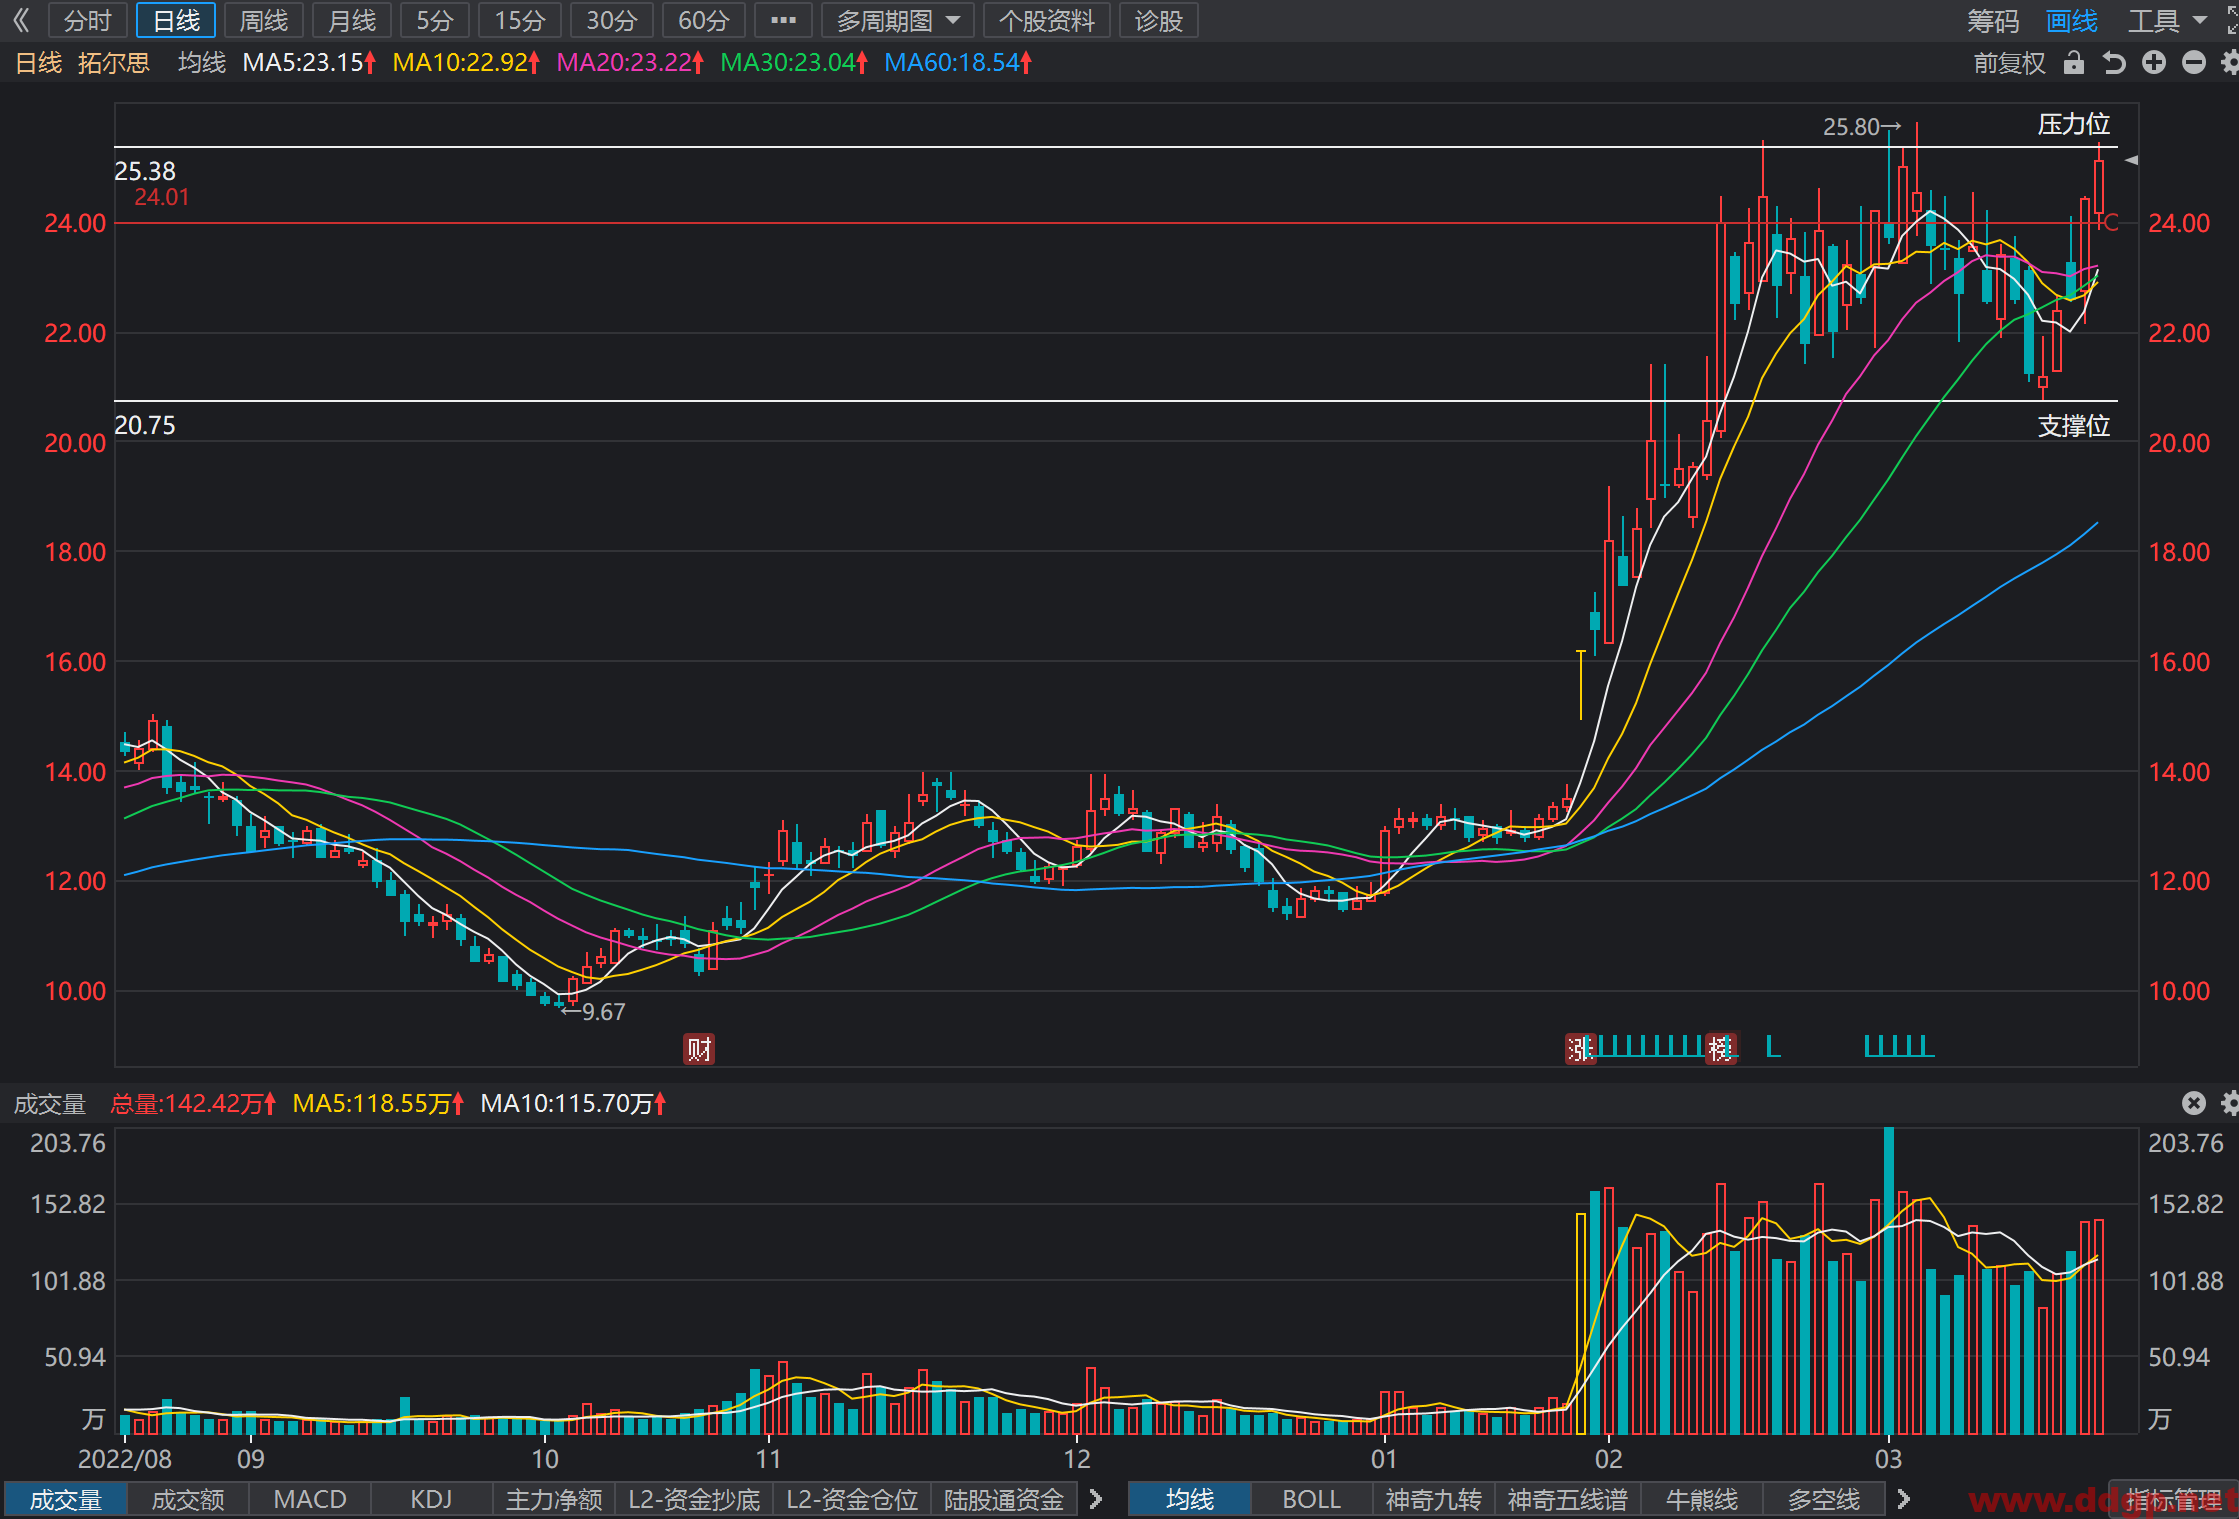The width and height of the screenshot is (2239, 1519).
Task: Select the 牛熊线 overlay
Action: click(1702, 1499)
